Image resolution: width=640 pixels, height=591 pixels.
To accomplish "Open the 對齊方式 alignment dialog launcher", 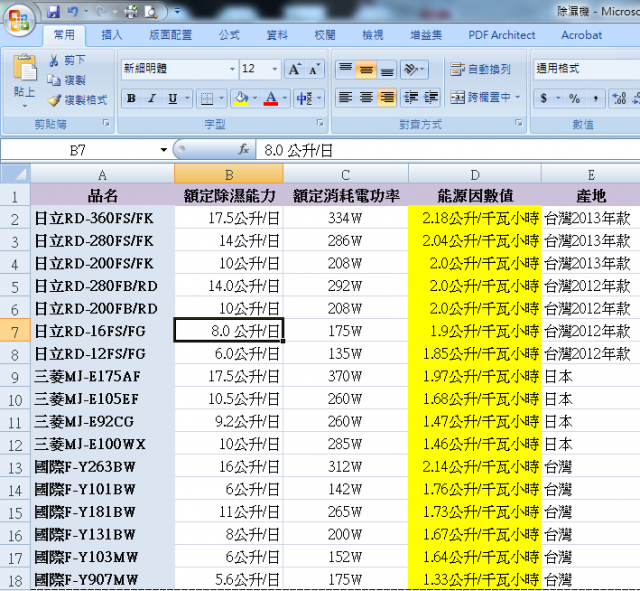I will point(519,123).
